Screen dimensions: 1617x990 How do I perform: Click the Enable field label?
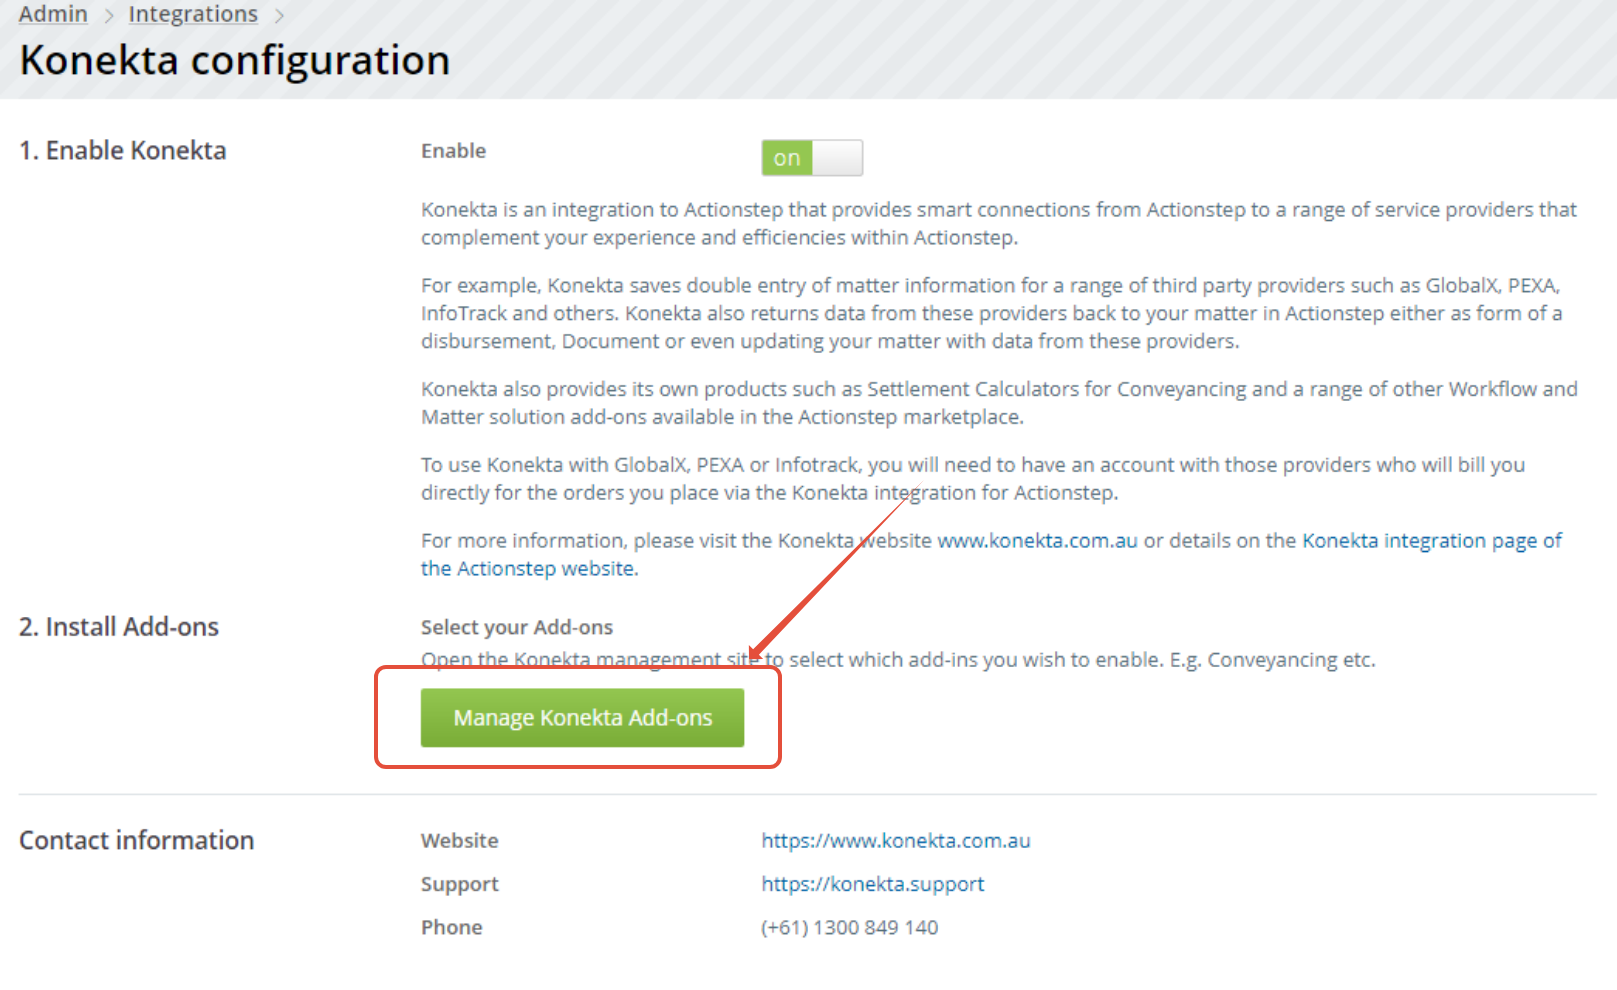click(454, 151)
